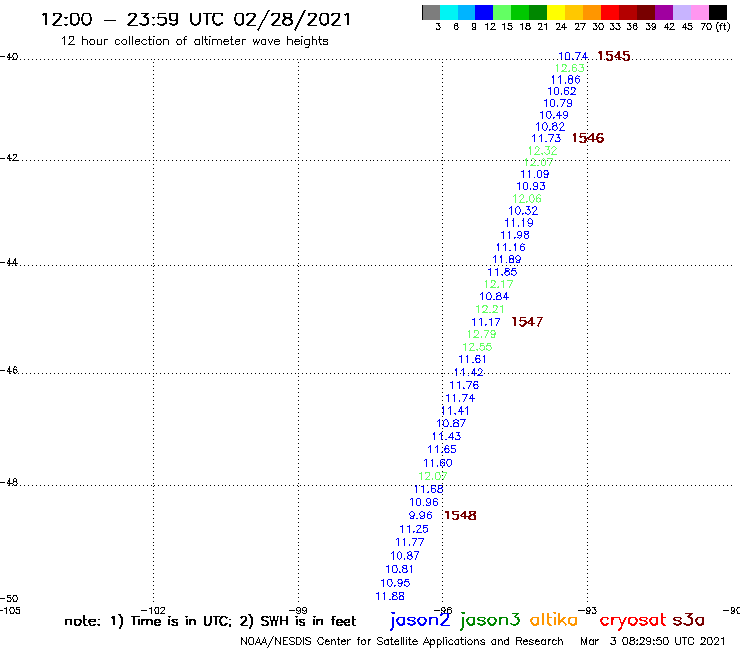
Task: Click the green wave height value 12.79
Action: (x=481, y=334)
